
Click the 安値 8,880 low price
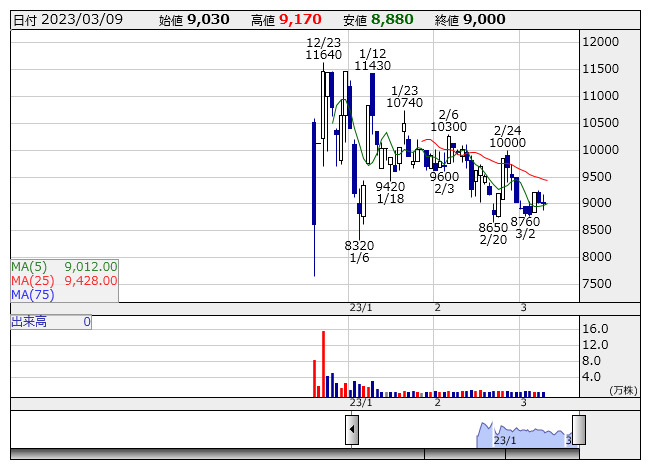(378, 20)
